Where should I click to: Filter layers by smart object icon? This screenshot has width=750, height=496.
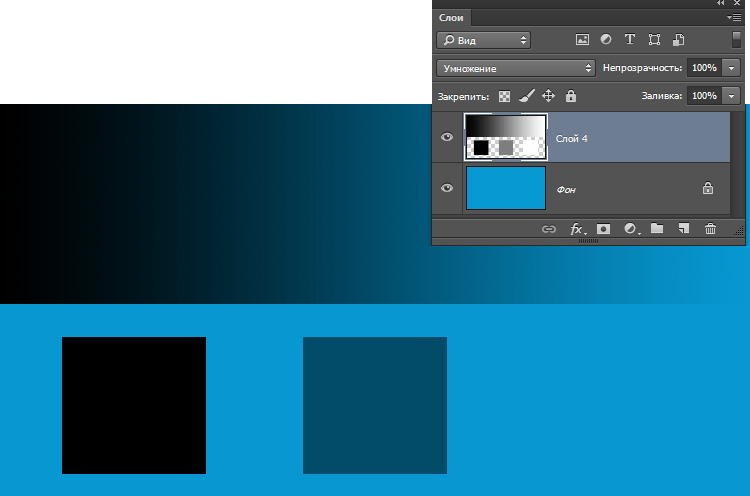coord(678,40)
